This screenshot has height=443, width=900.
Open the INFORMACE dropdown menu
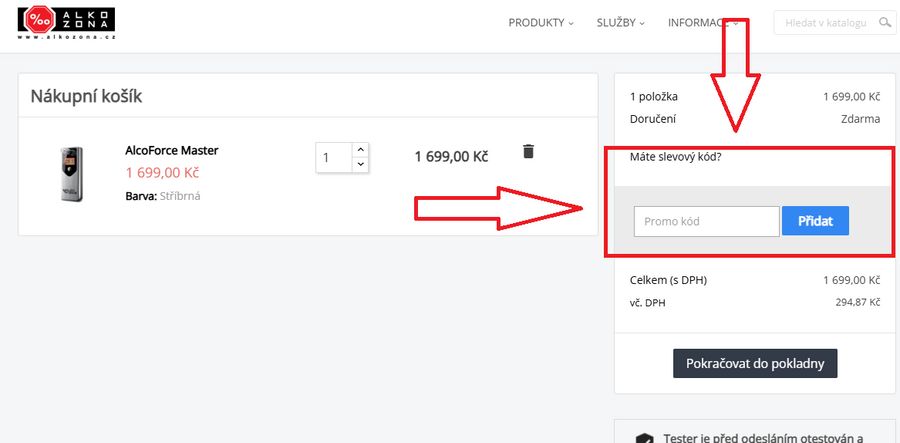tap(702, 23)
